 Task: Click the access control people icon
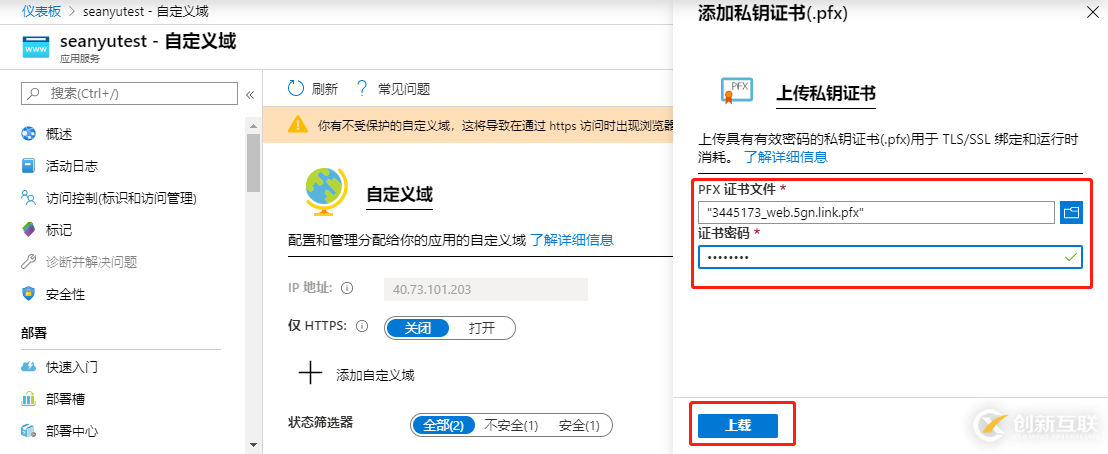coord(28,198)
